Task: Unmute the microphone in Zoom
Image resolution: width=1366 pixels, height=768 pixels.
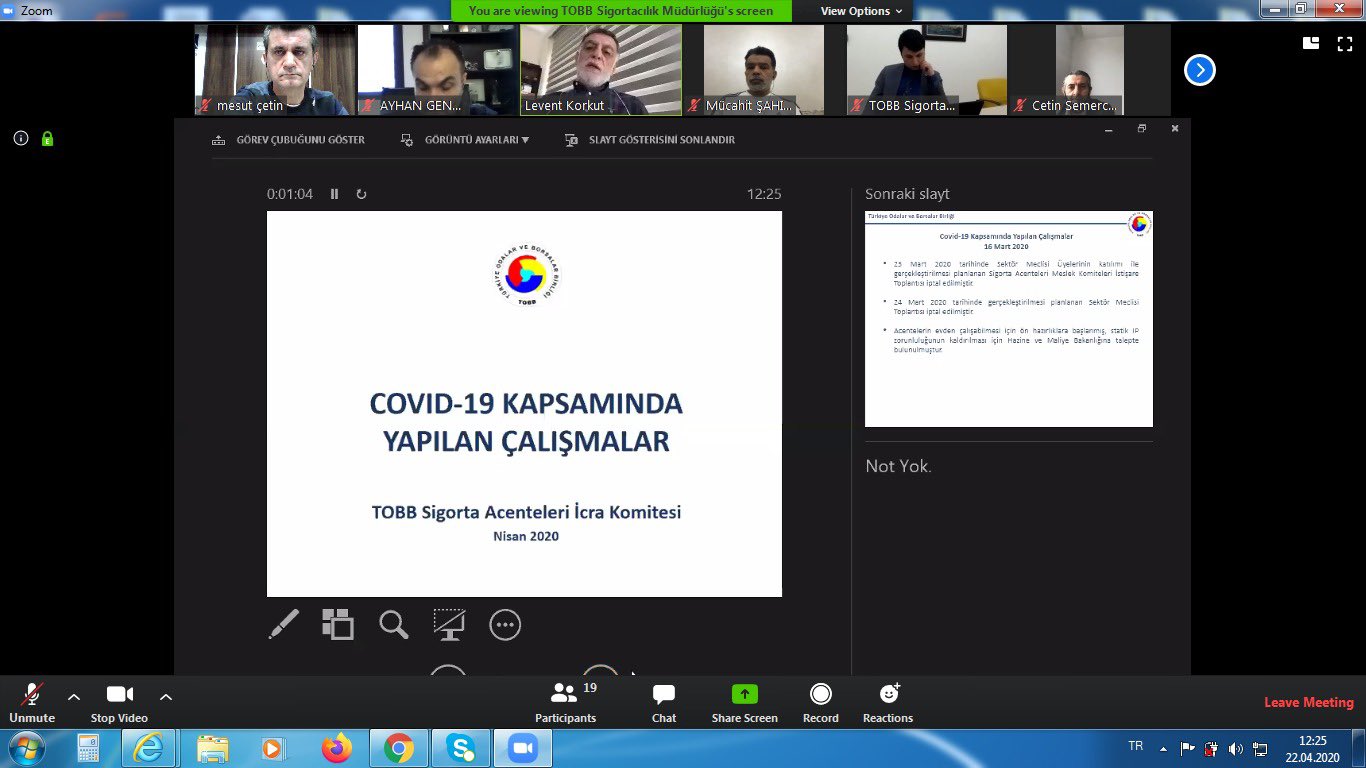Action: coord(32,703)
